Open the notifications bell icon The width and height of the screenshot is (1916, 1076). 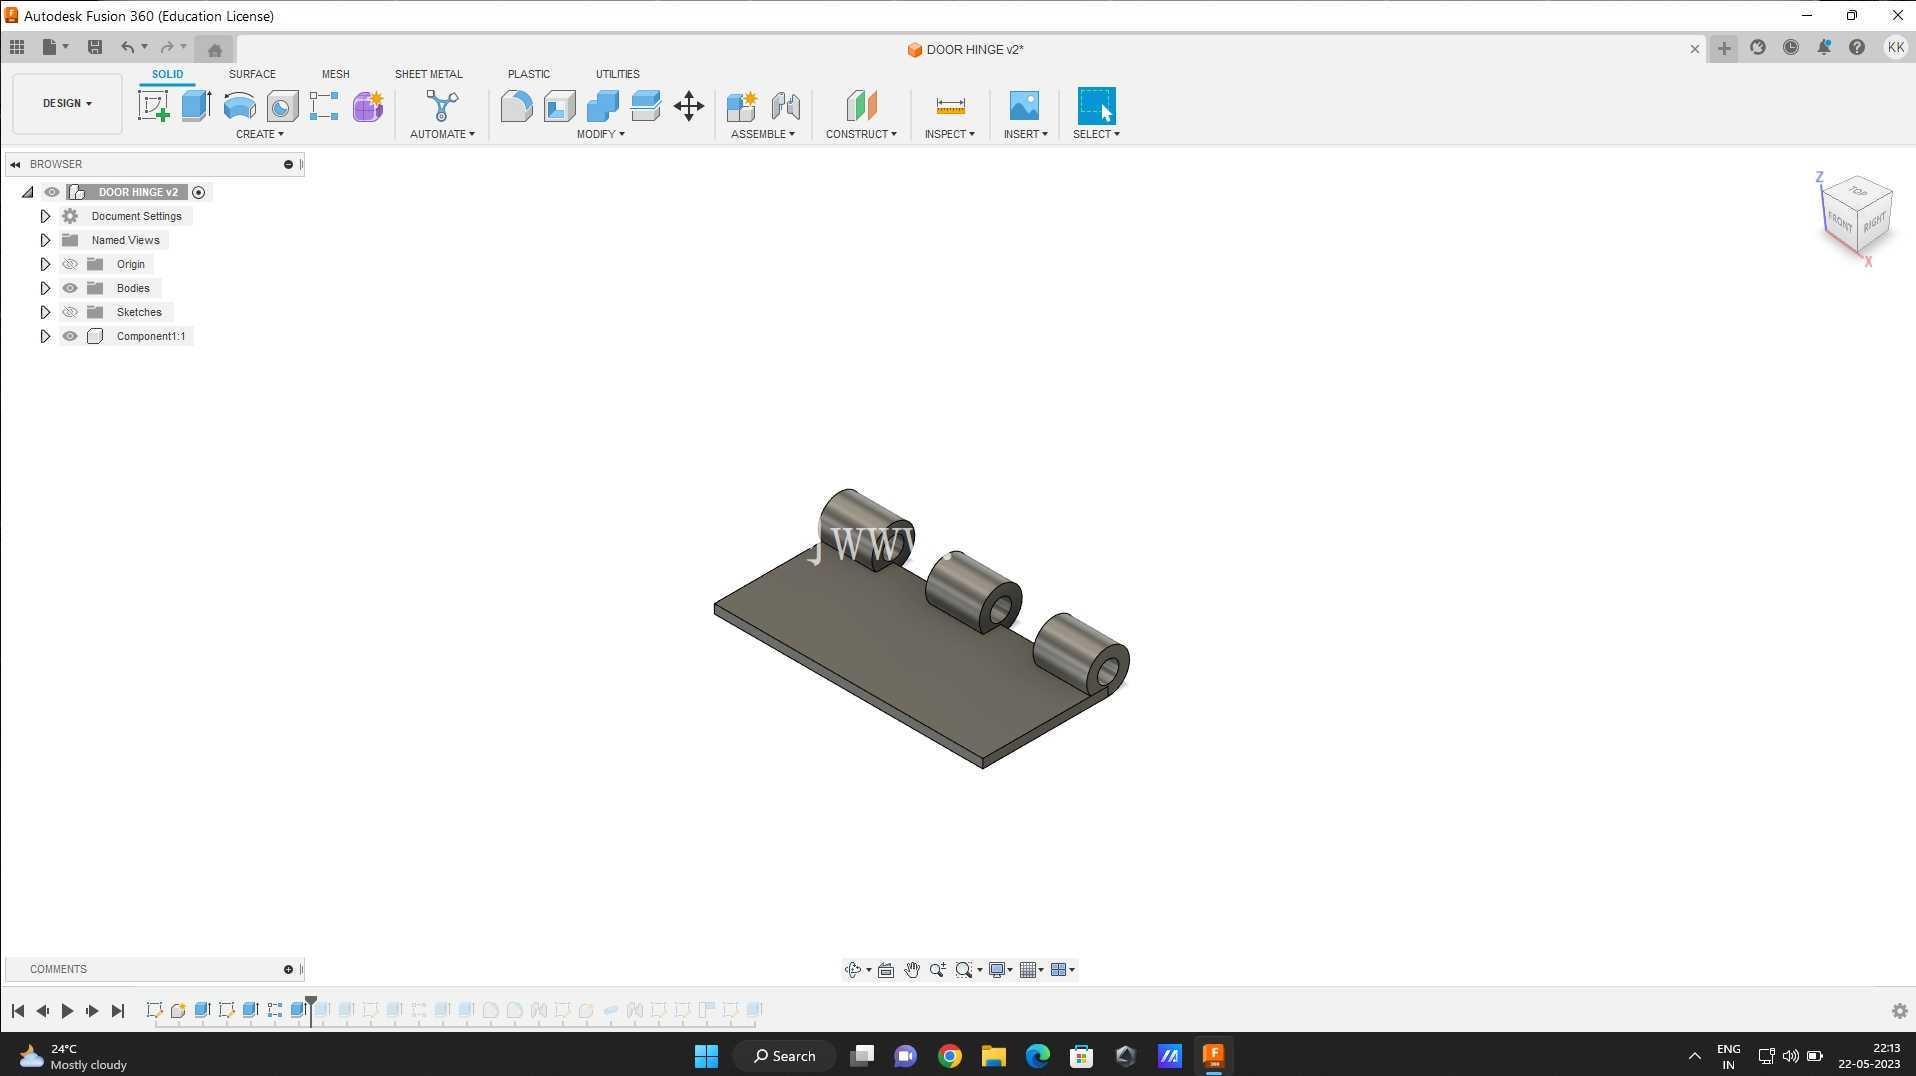click(1824, 47)
